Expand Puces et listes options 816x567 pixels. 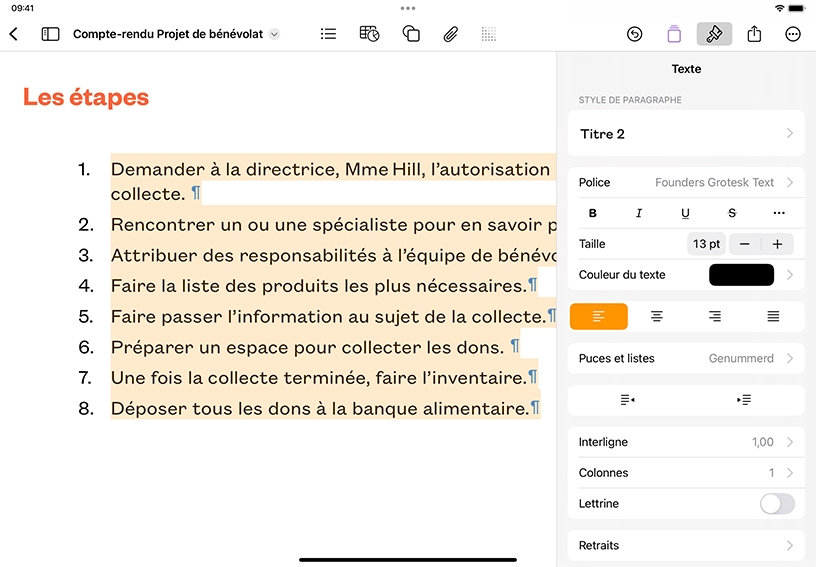(x=686, y=358)
